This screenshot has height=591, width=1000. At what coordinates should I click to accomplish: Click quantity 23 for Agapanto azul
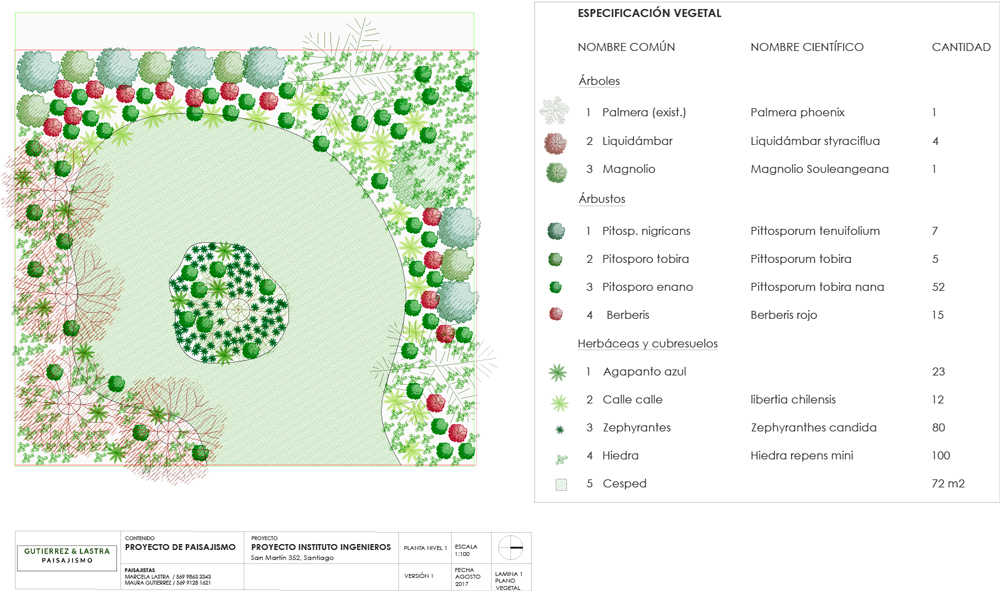click(x=938, y=372)
